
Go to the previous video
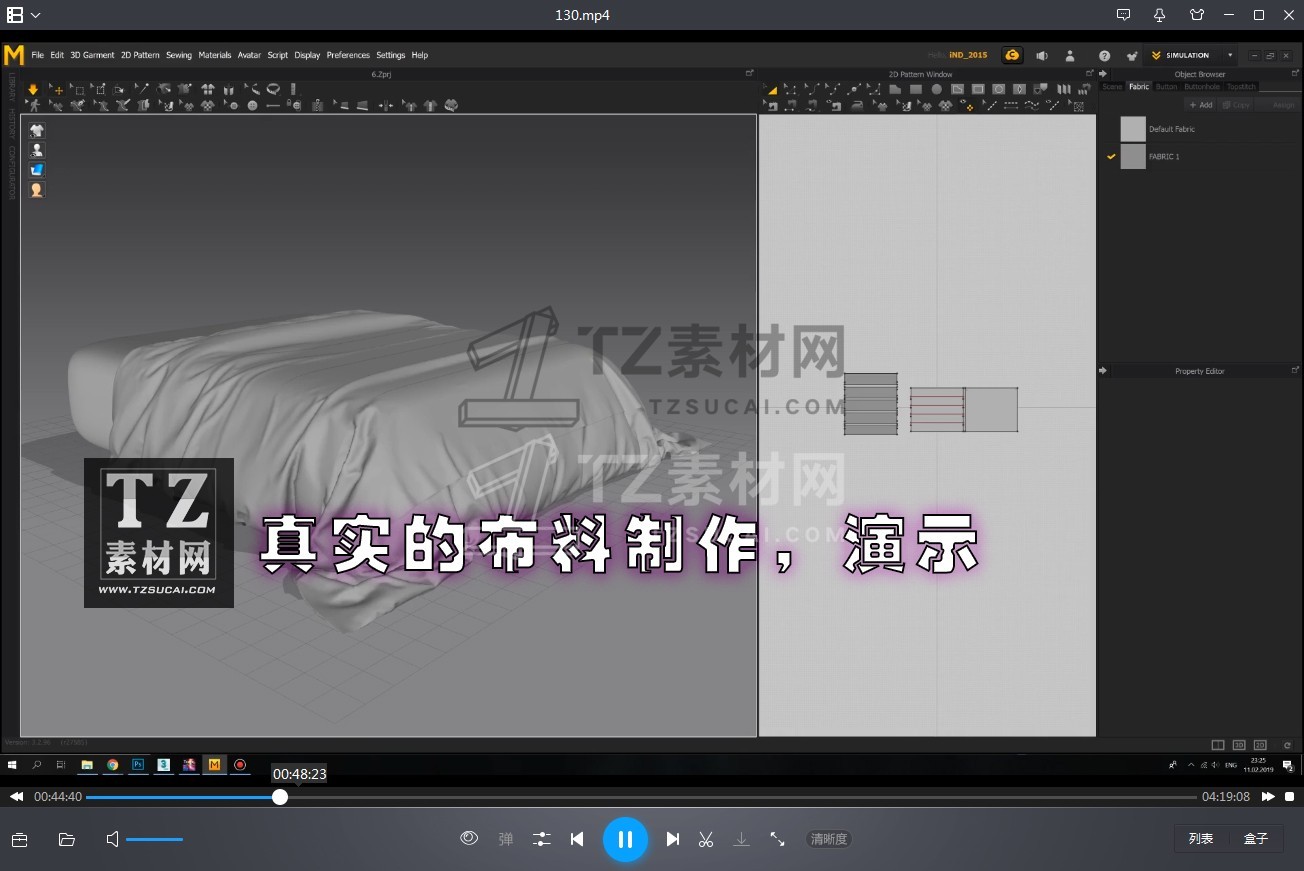pos(577,839)
